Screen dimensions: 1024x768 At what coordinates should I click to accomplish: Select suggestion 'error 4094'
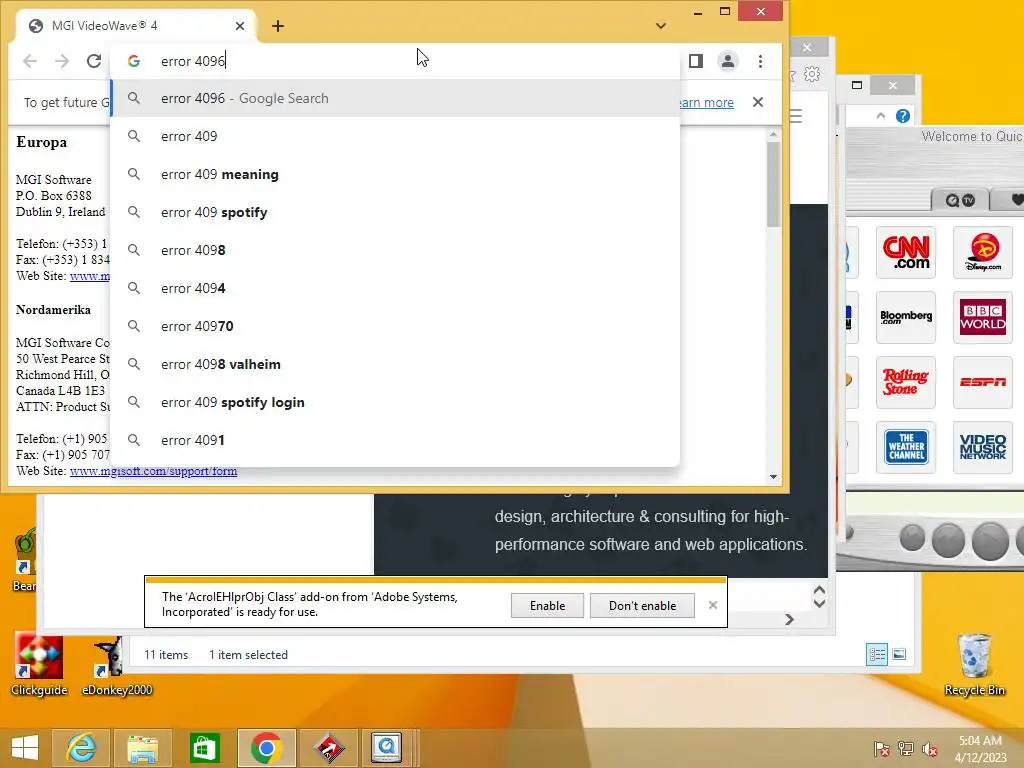pos(395,288)
